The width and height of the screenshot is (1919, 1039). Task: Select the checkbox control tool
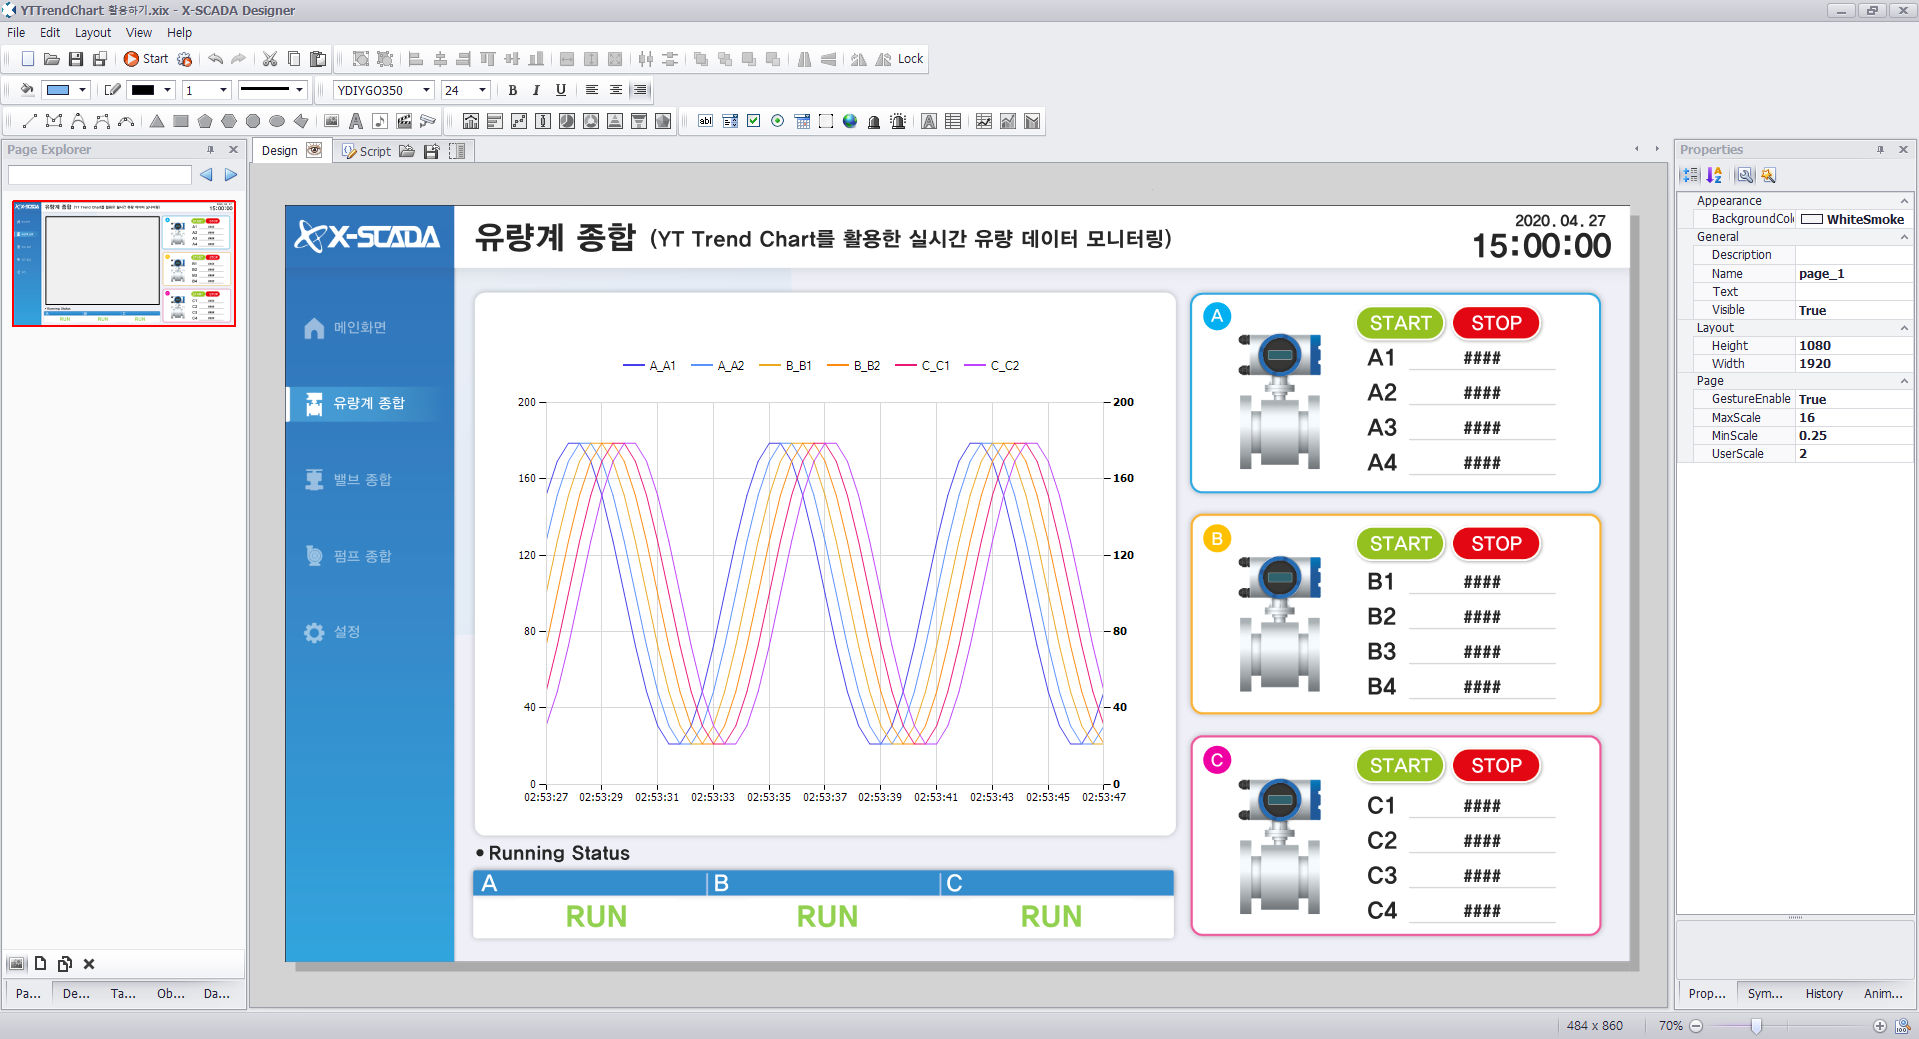pyautogui.click(x=754, y=121)
